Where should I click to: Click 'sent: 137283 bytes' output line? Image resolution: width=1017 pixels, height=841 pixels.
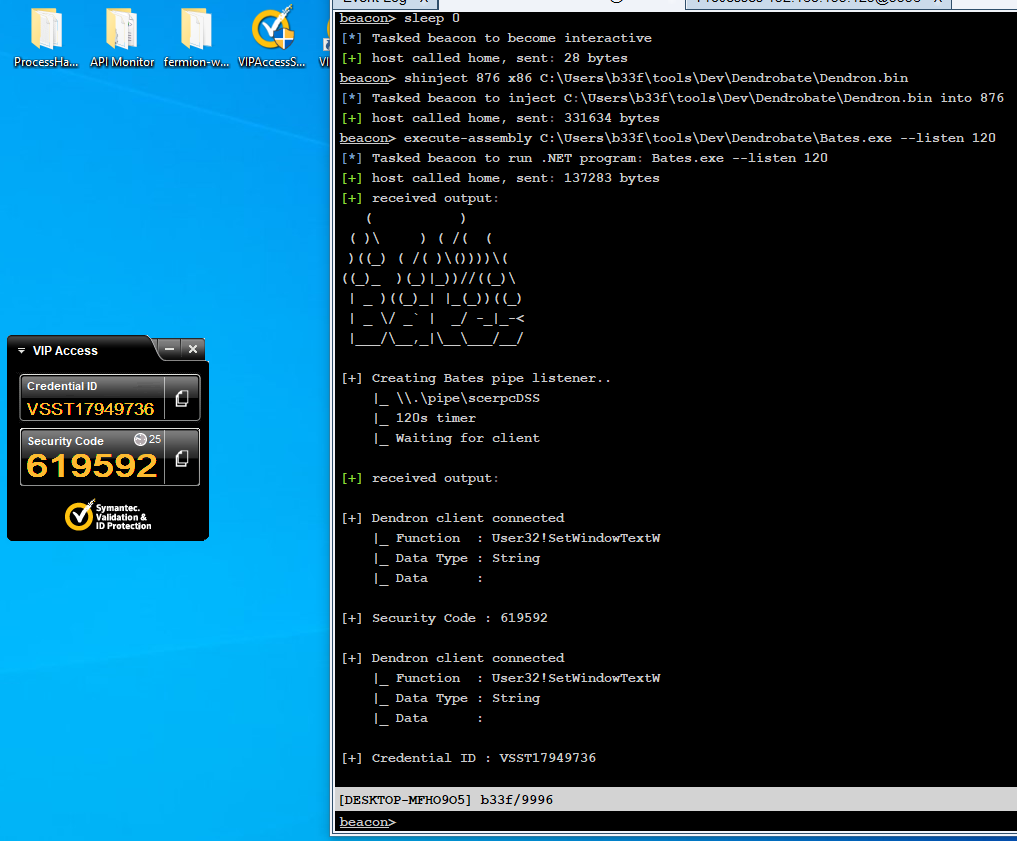pos(500,178)
